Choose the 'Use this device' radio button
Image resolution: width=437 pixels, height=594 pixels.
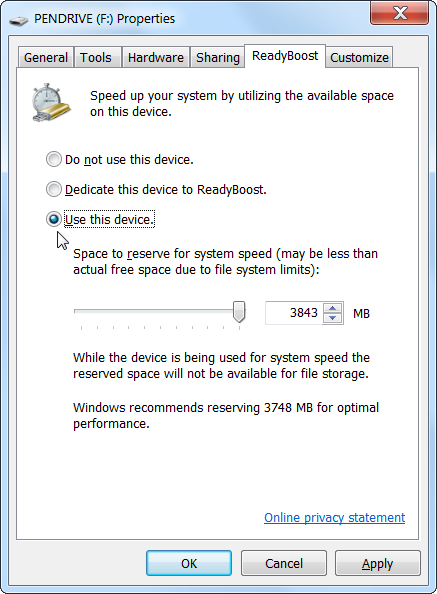pos(53,219)
